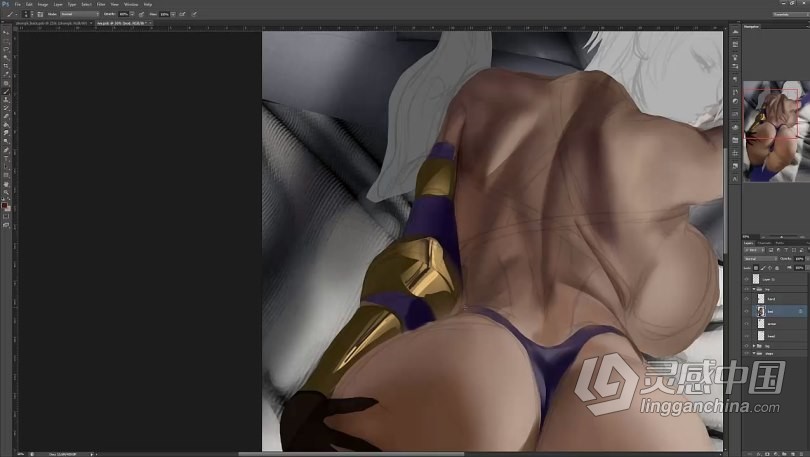This screenshot has height=457, width=810.
Task: Toggle visibility of the armor layer
Action: [746, 324]
